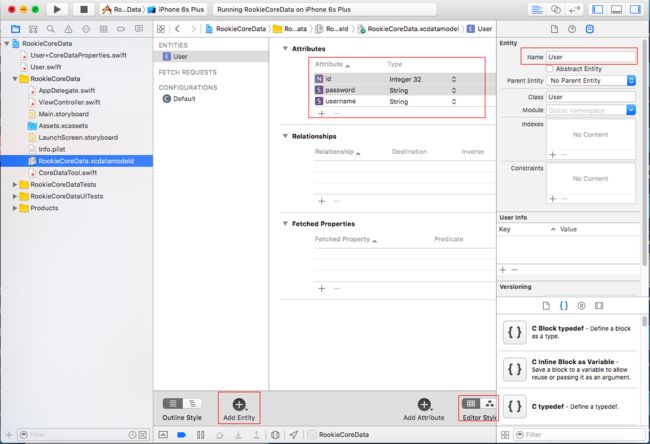Open the issue navigator

pos(68,29)
